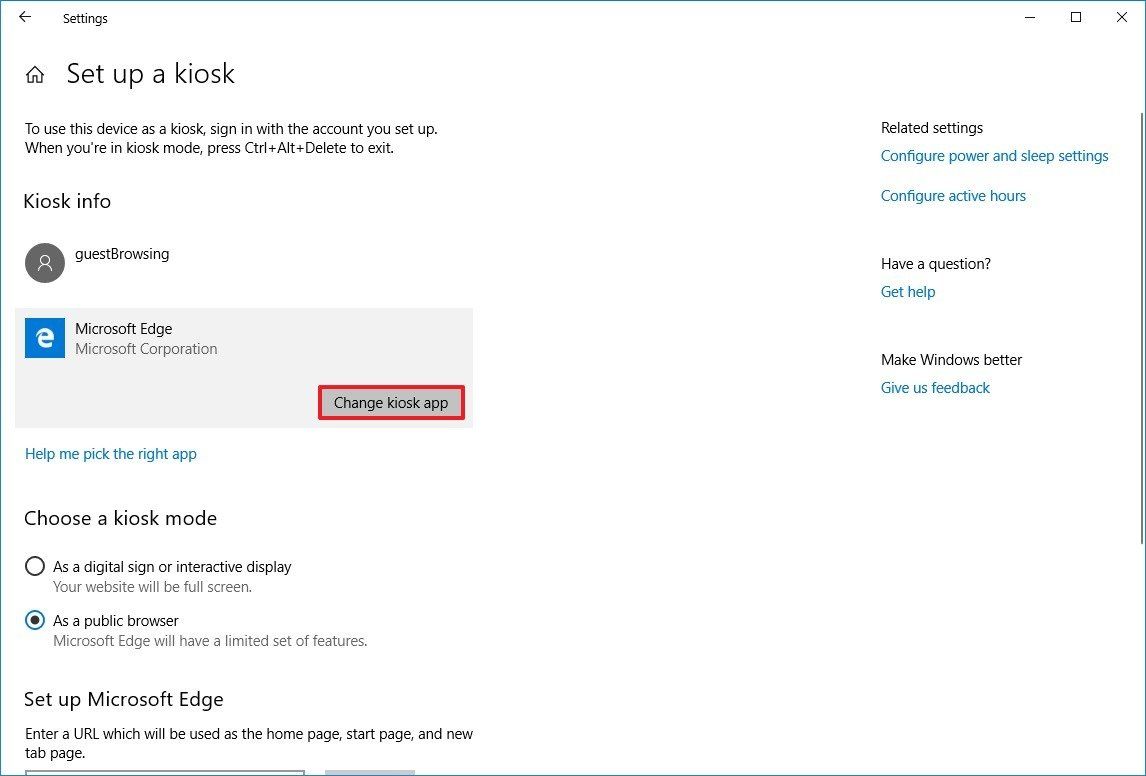Click the Settings title bar label
The image size is (1146, 776).
(85, 18)
